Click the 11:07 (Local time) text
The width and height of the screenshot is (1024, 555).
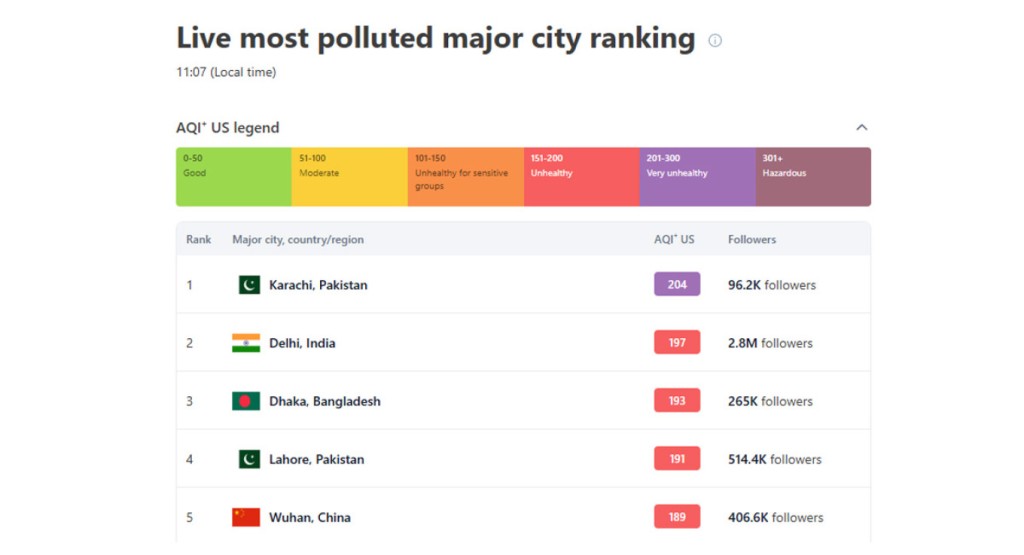[226, 72]
